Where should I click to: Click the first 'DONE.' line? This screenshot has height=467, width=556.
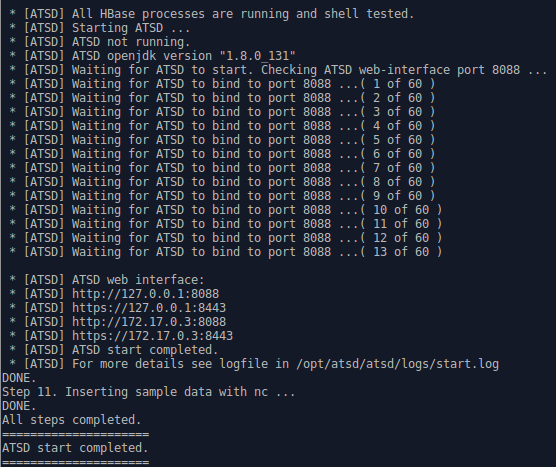click(19, 378)
